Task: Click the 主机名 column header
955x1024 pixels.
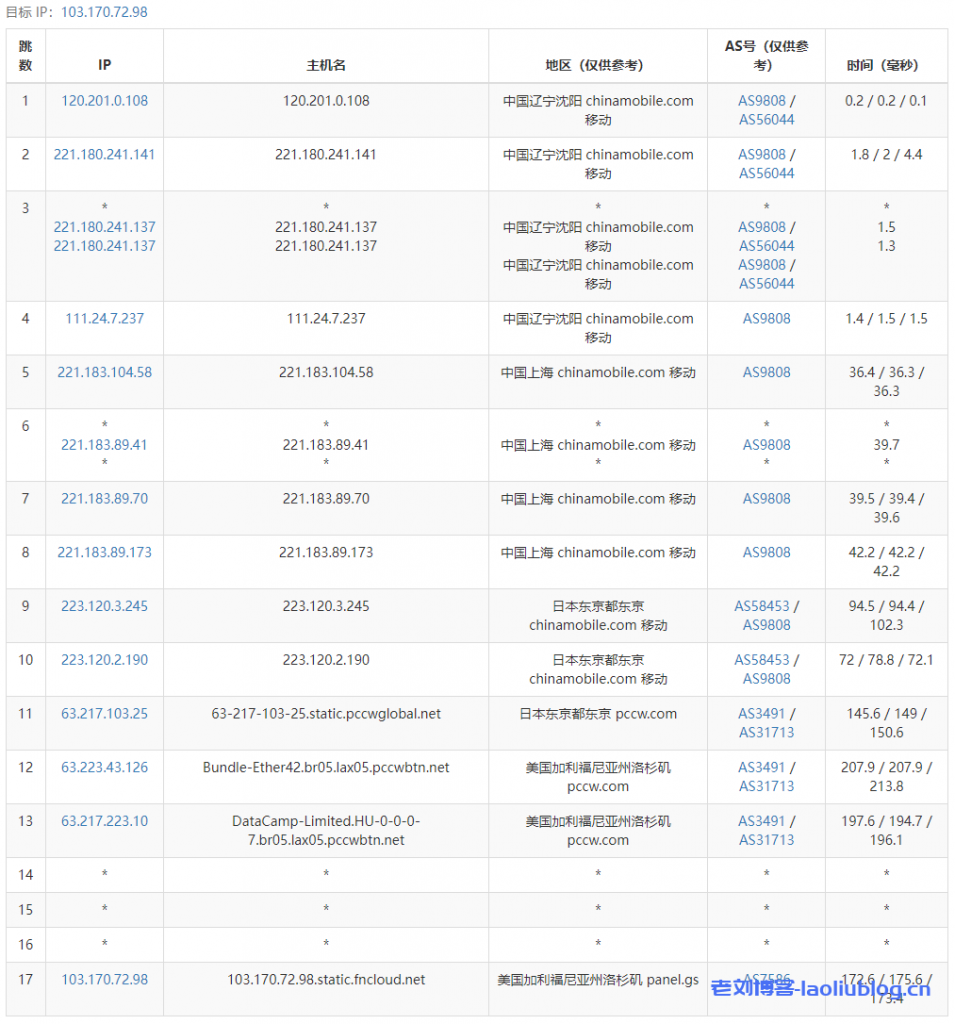Action: (325, 56)
